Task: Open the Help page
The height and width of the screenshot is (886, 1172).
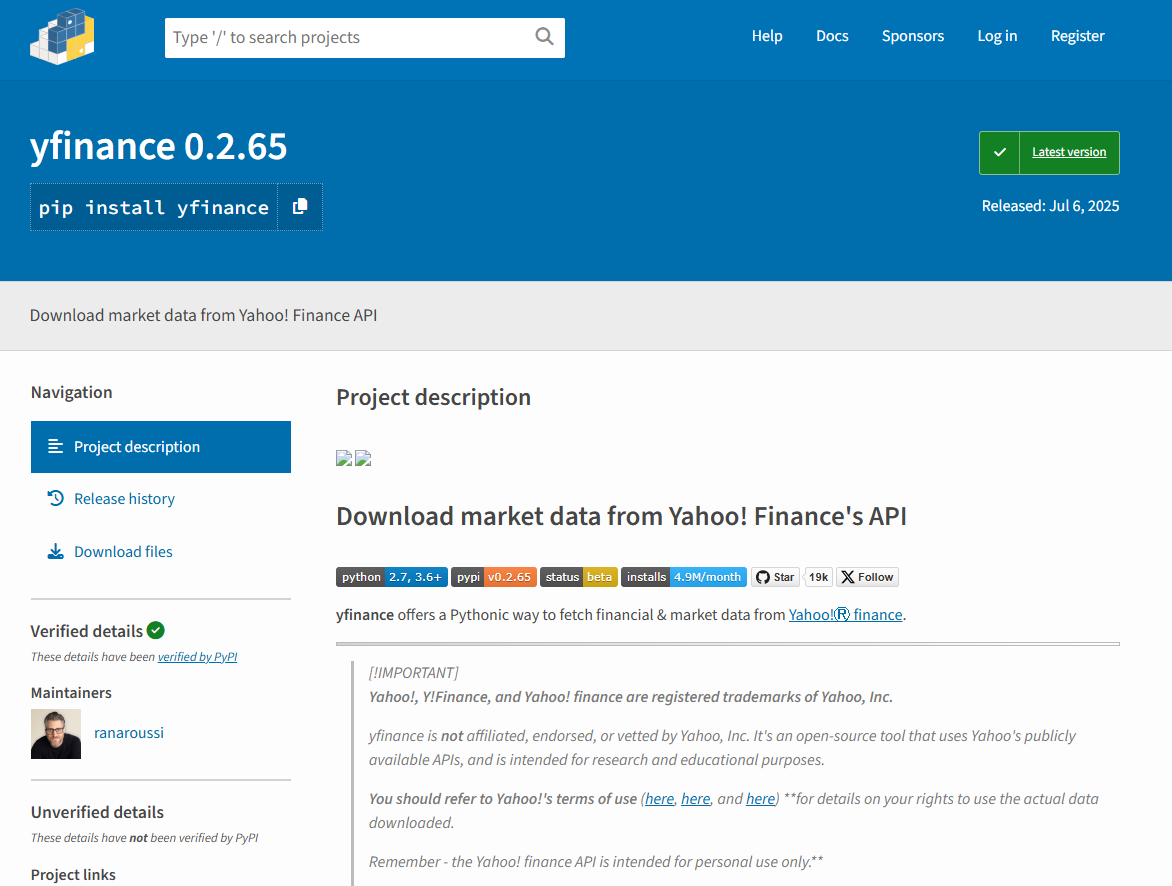Action: tap(767, 36)
